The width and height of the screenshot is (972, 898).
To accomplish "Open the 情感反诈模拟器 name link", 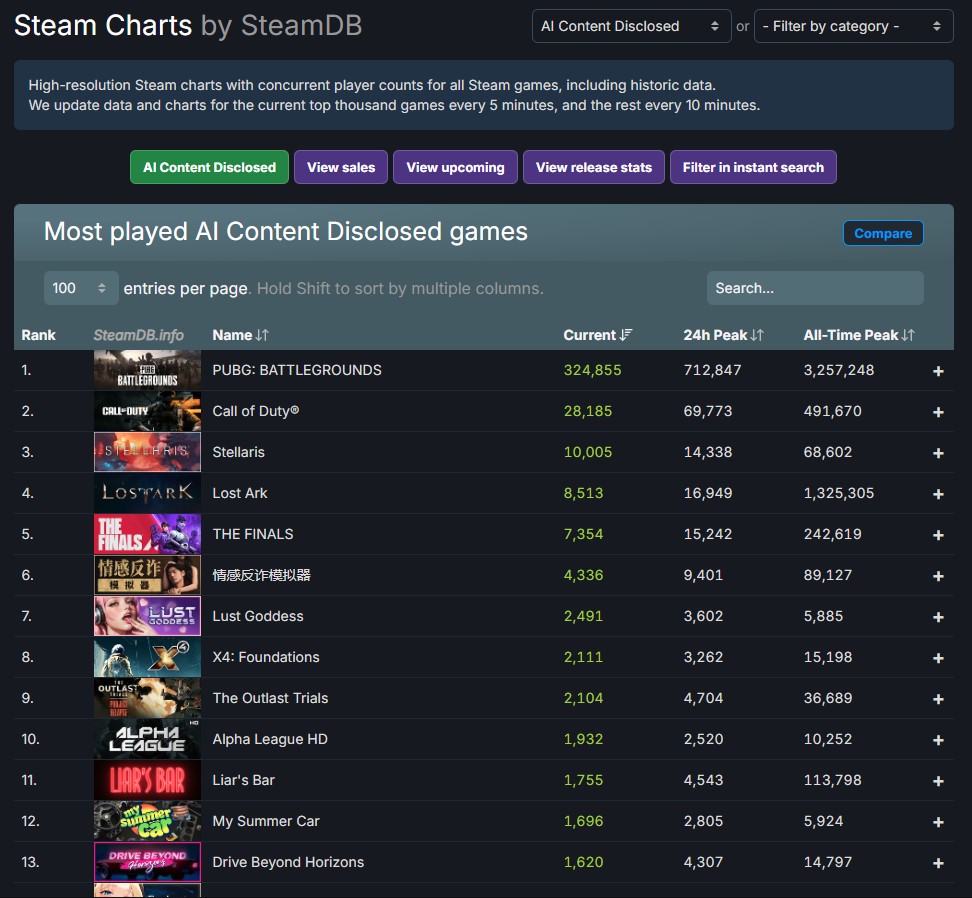I will click(x=262, y=574).
